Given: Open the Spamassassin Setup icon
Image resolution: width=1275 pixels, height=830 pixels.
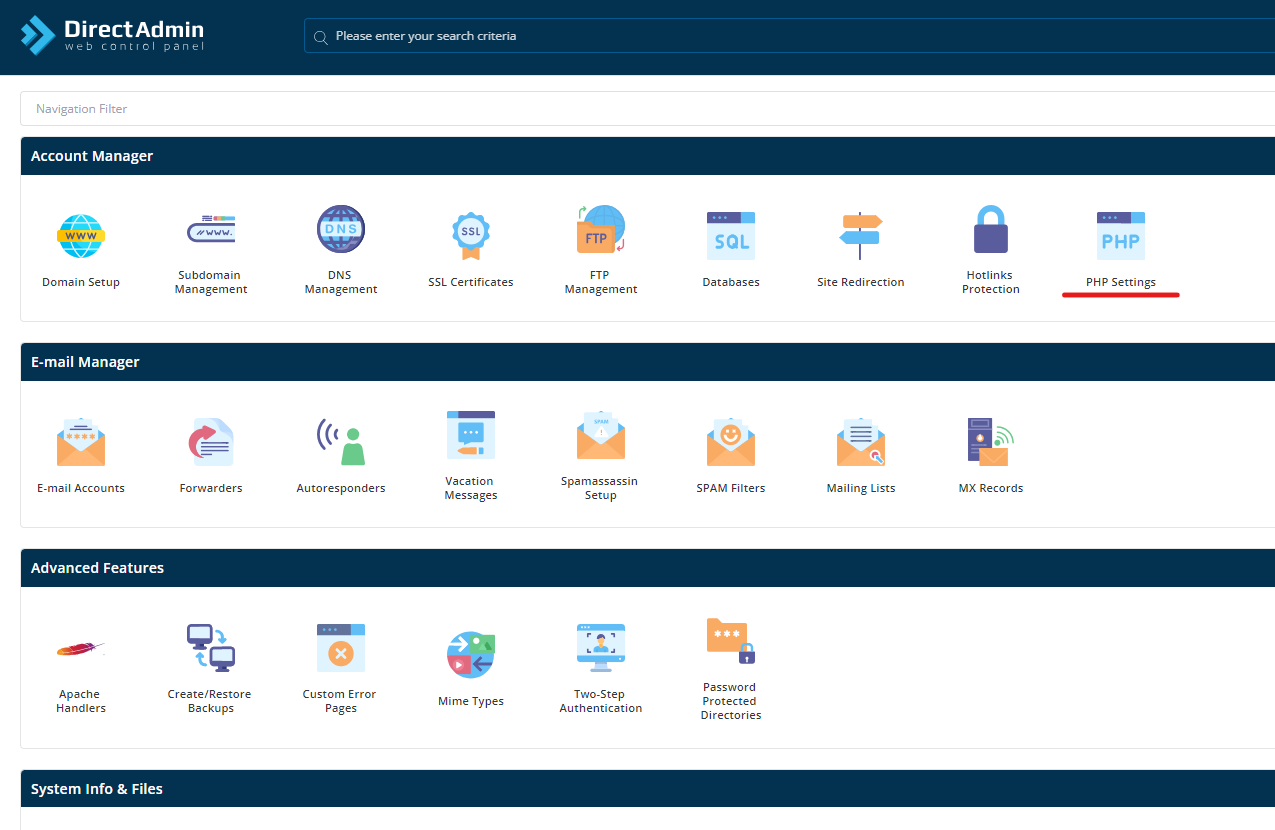Looking at the screenshot, I should [x=600, y=435].
